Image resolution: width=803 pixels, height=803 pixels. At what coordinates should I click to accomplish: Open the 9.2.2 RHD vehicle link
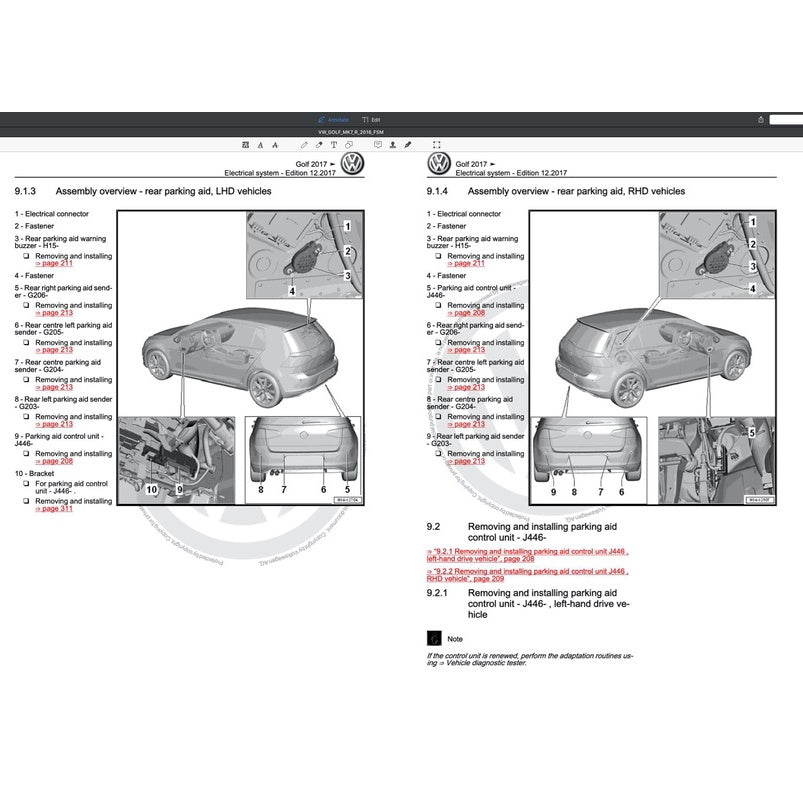click(528, 574)
